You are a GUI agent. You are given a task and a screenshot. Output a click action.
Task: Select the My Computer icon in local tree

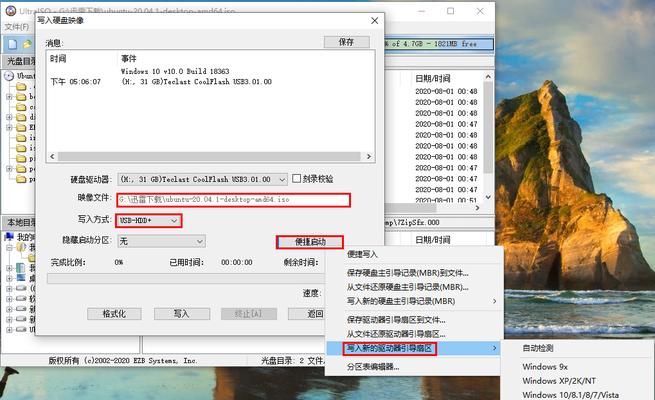[9, 237]
